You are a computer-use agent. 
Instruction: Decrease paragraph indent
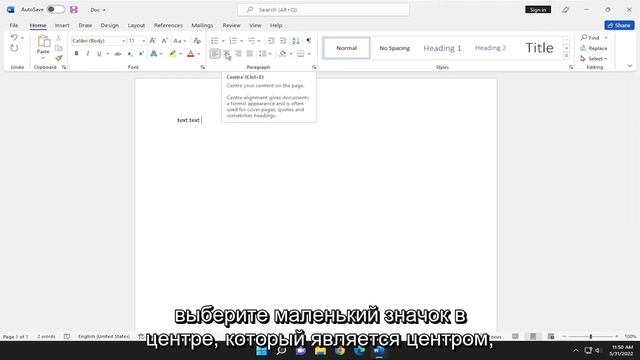pyautogui.click(x=271, y=40)
